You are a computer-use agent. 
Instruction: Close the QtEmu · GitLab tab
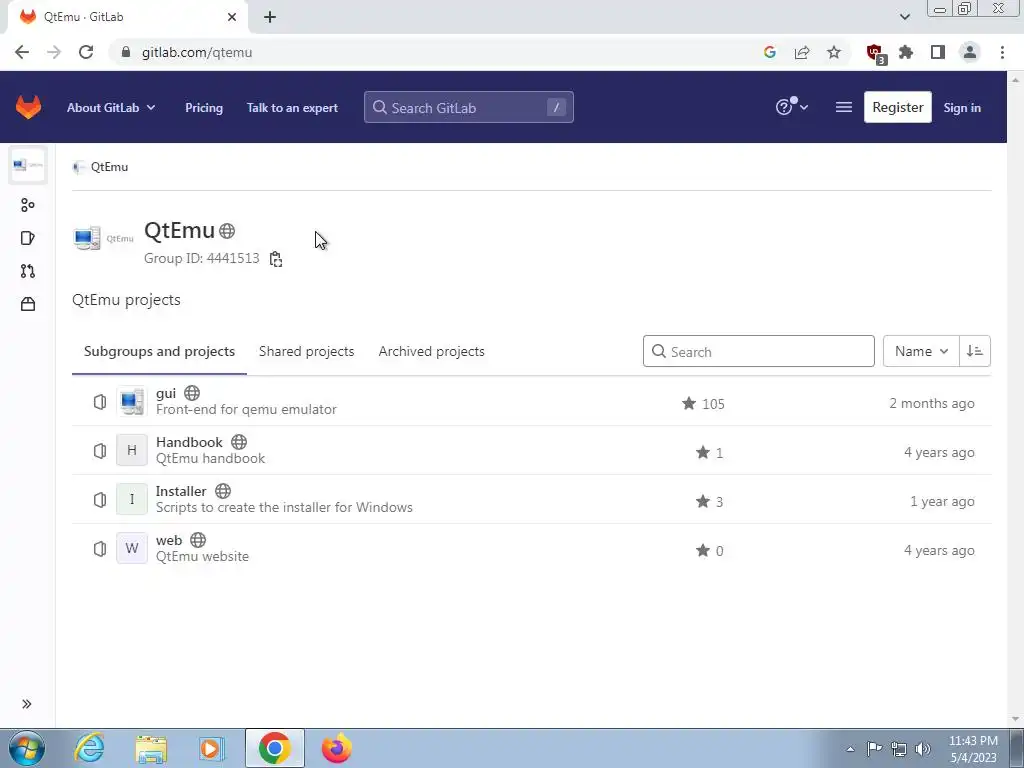pos(232,17)
